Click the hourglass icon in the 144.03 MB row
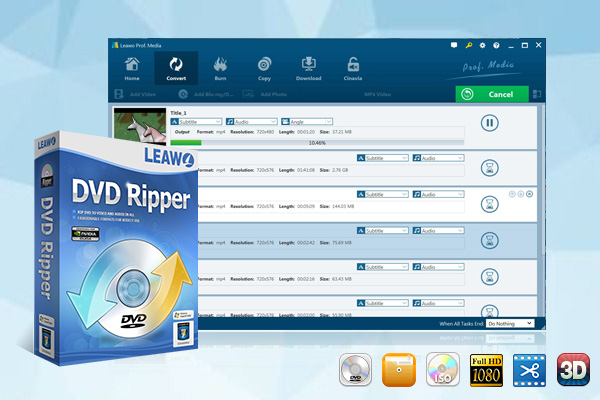Viewport: 600px width, 400px height. click(x=489, y=204)
